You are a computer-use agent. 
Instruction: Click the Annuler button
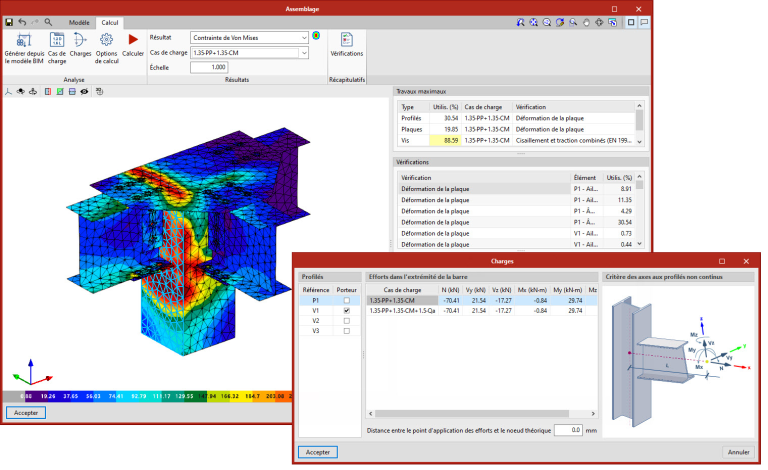738,452
